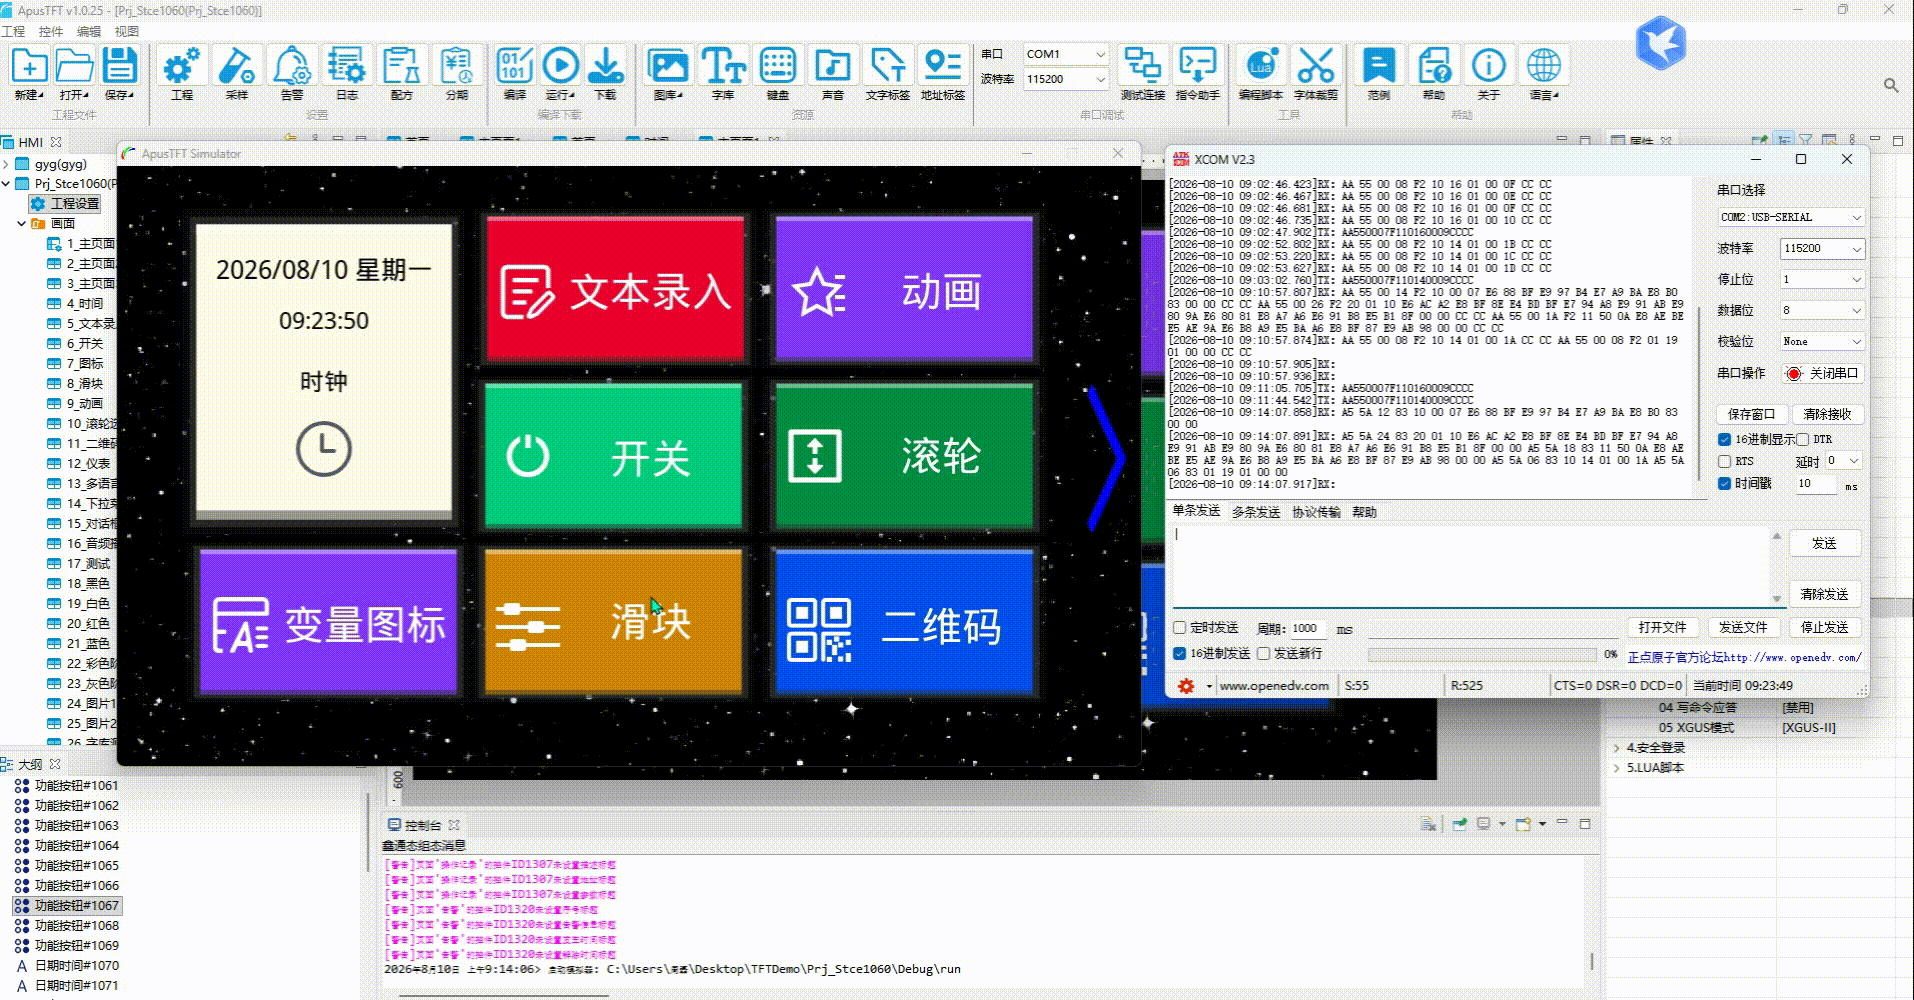Click the XCOM settings gear in status bar

pyautogui.click(x=1186, y=686)
